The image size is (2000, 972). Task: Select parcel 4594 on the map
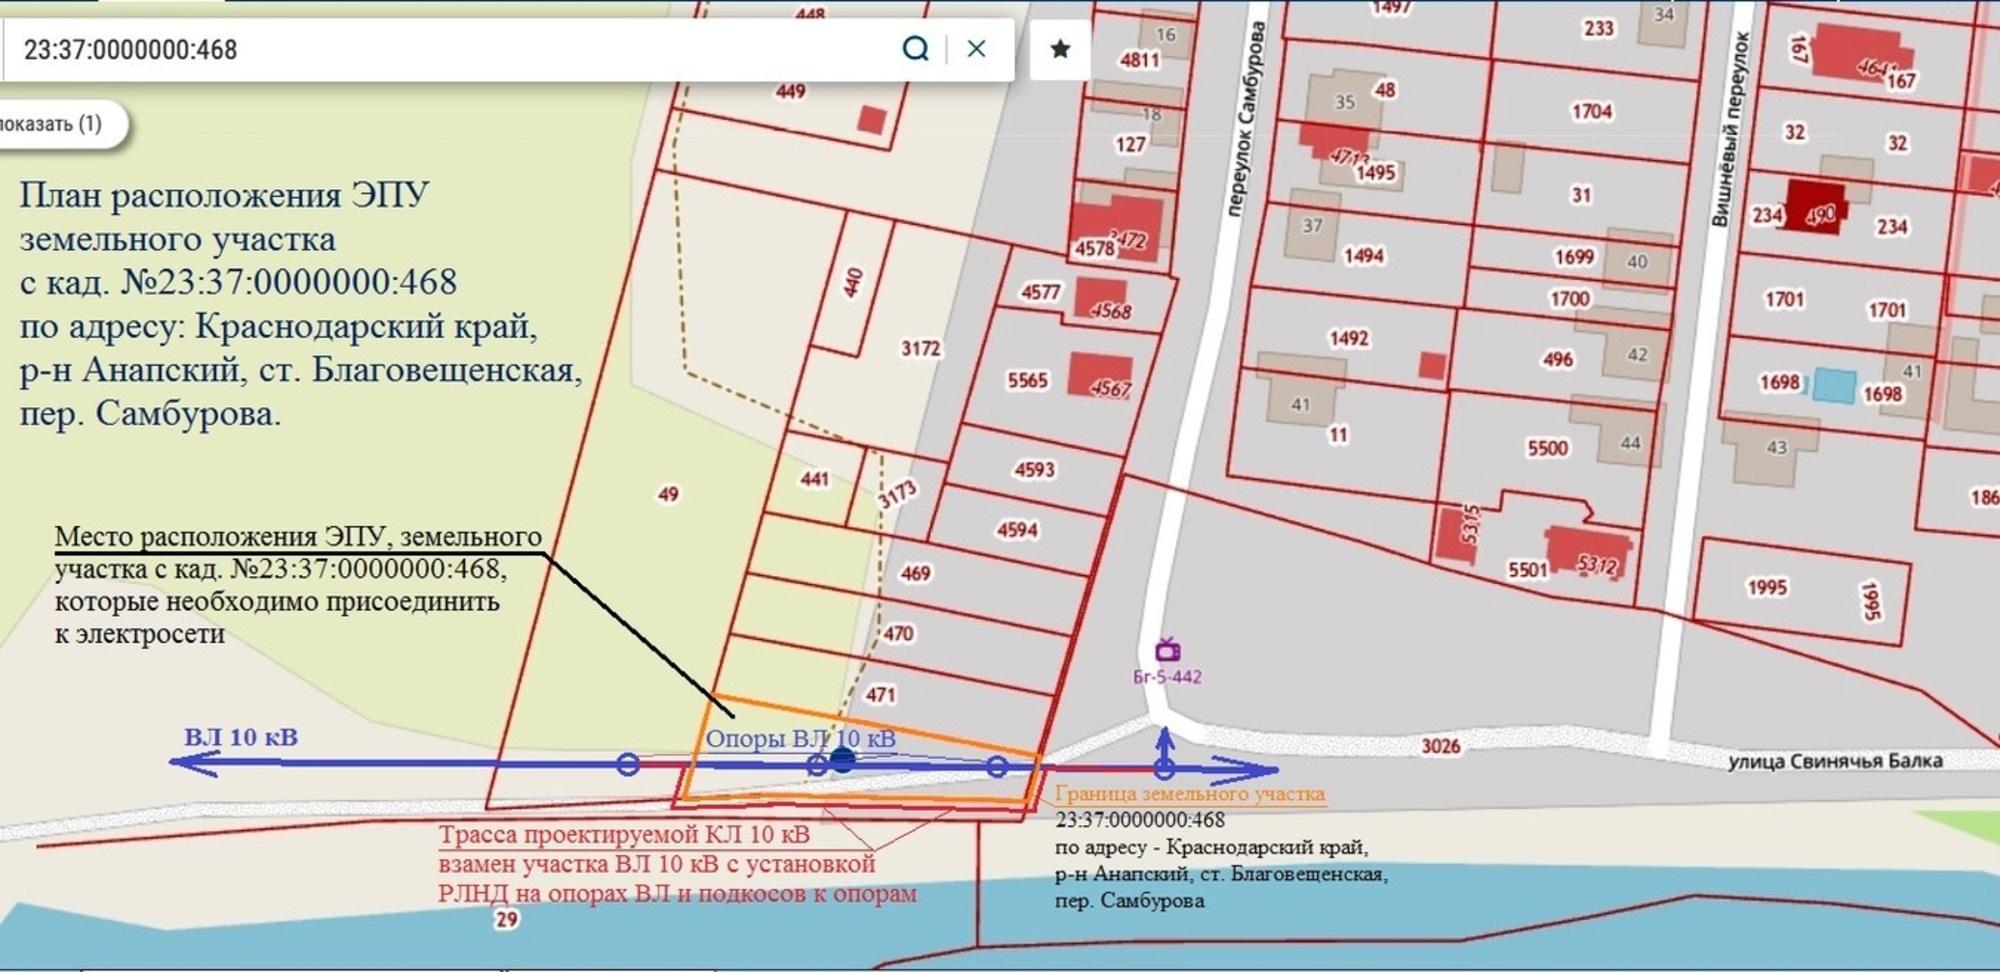[x=1017, y=530]
